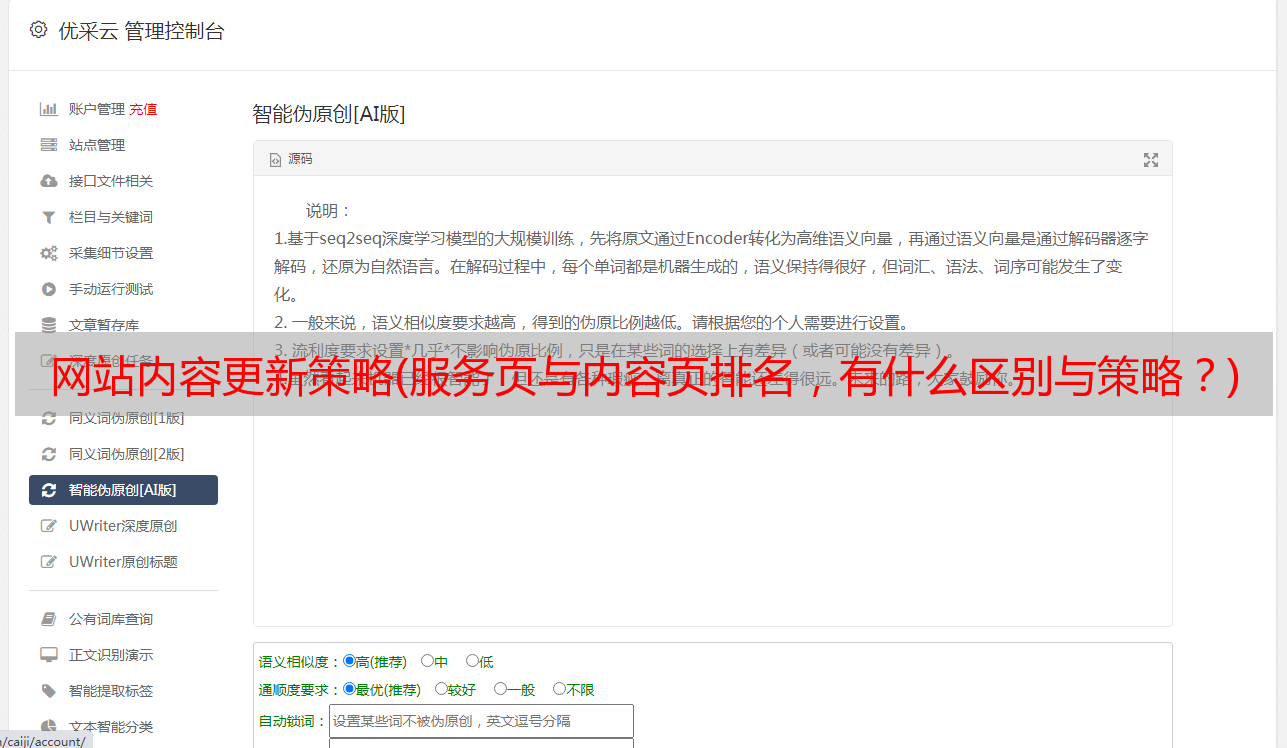This screenshot has height=748, width=1287.
Task: Select 语义相似度 中 radio option
Action: (x=427, y=661)
